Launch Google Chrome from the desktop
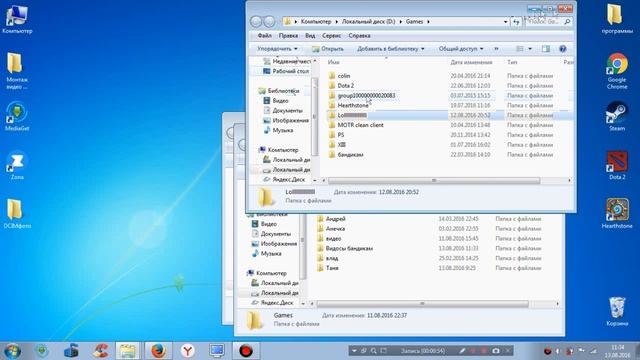The width and height of the screenshot is (640, 360). 617,70
